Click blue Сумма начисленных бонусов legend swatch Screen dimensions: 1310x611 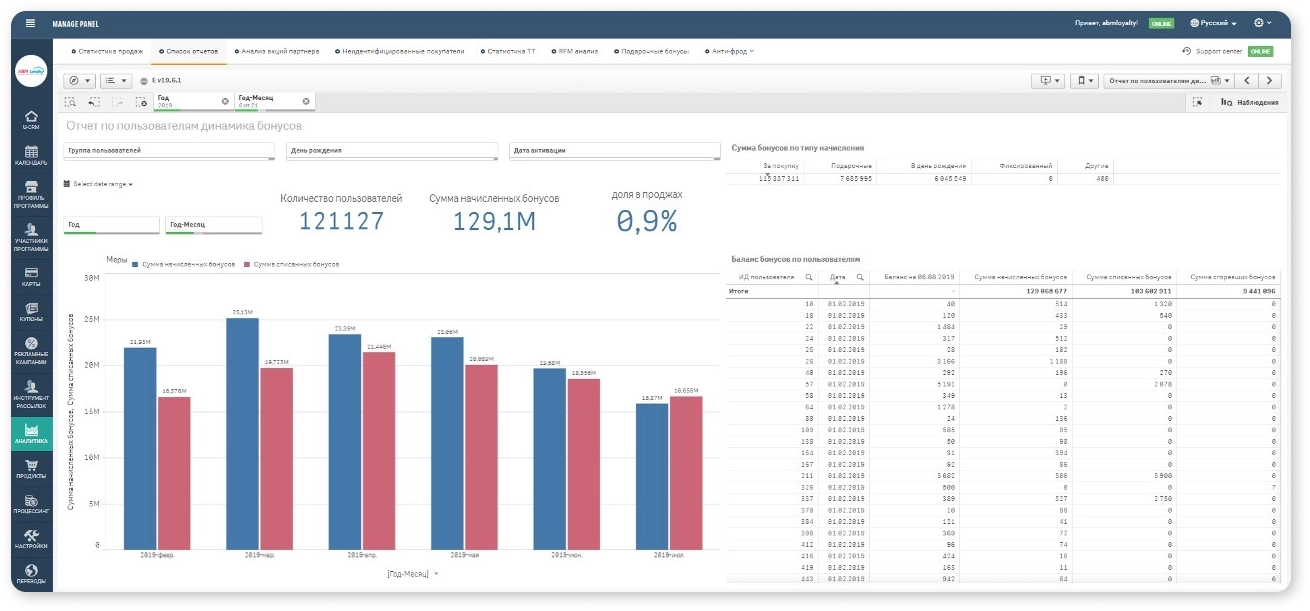pyautogui.click(x=136, y=265)
